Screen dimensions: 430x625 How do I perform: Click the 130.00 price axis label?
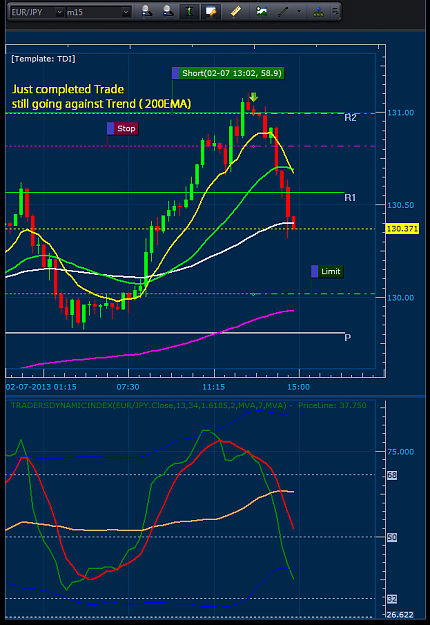pos(401,298)
